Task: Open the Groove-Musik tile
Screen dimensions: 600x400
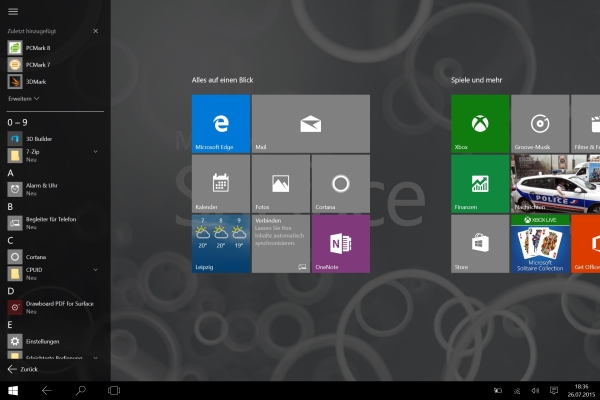Action: click(x=540, y=124)
